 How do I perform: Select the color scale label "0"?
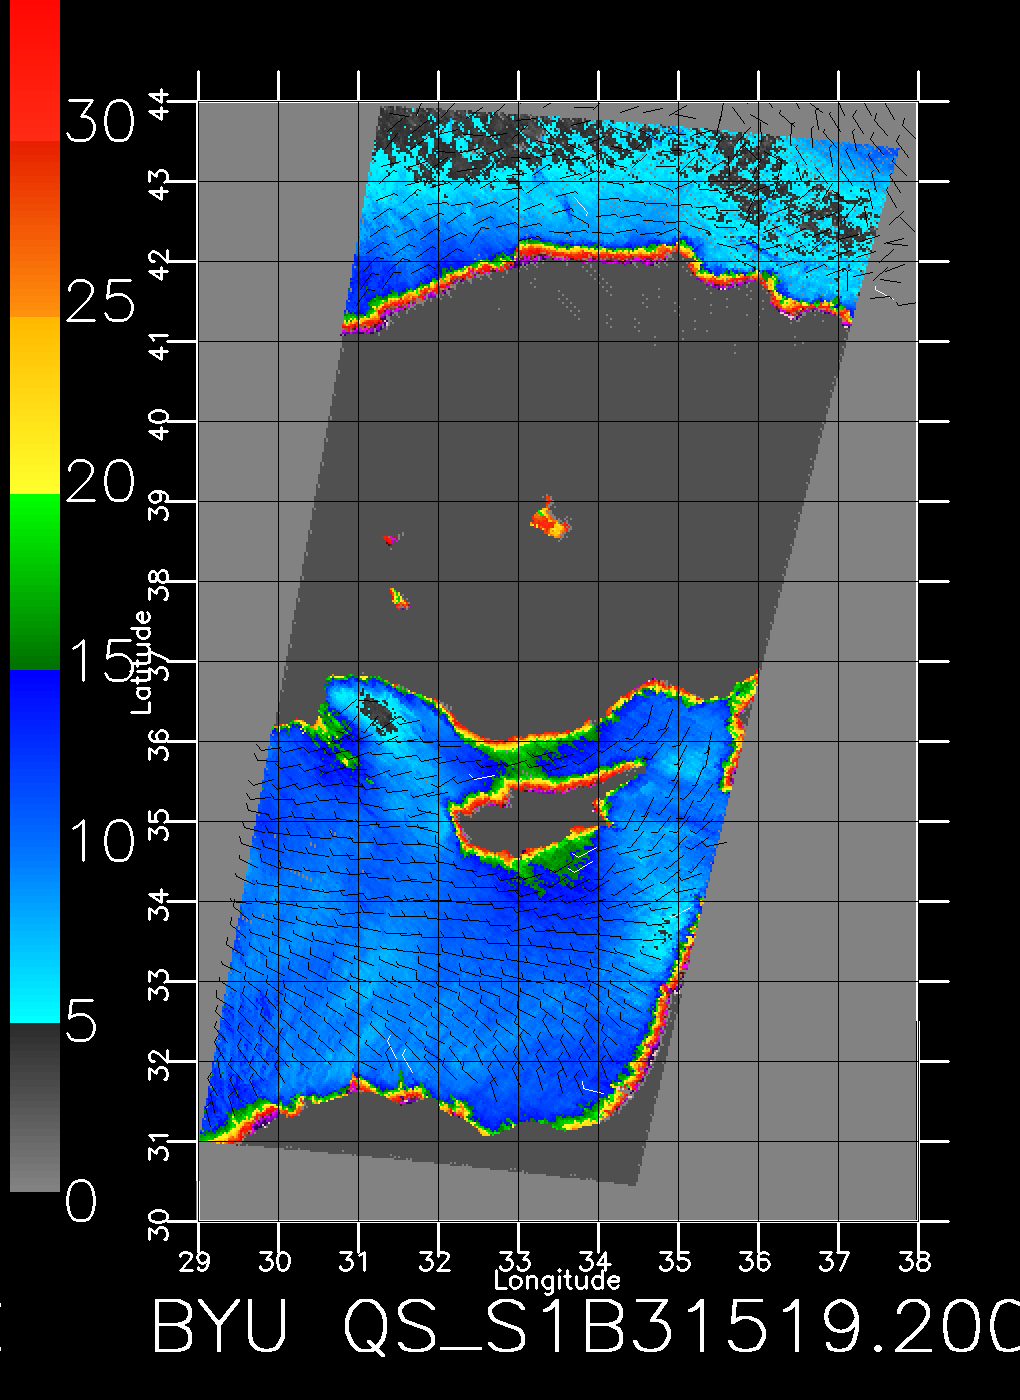82,1199
